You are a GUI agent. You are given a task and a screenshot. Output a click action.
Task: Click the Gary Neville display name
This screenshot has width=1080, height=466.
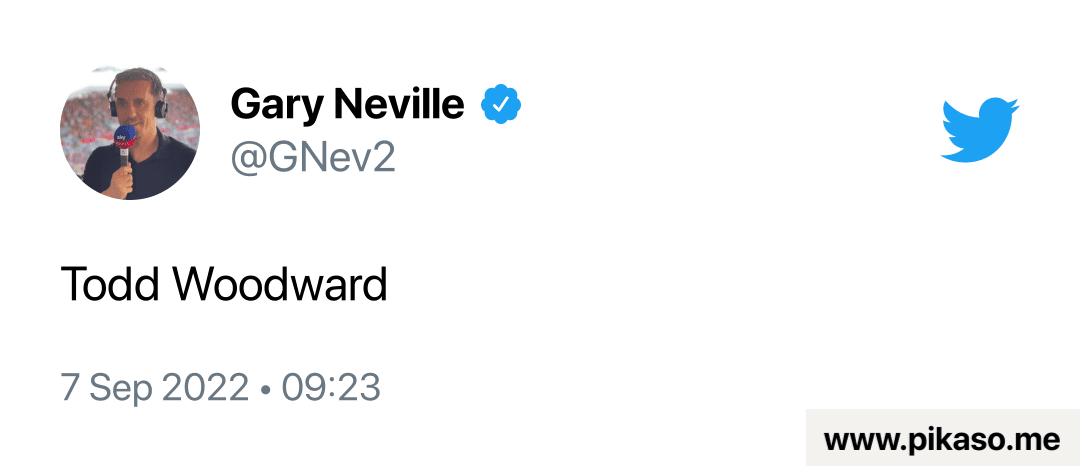click(x=347, y=103)
